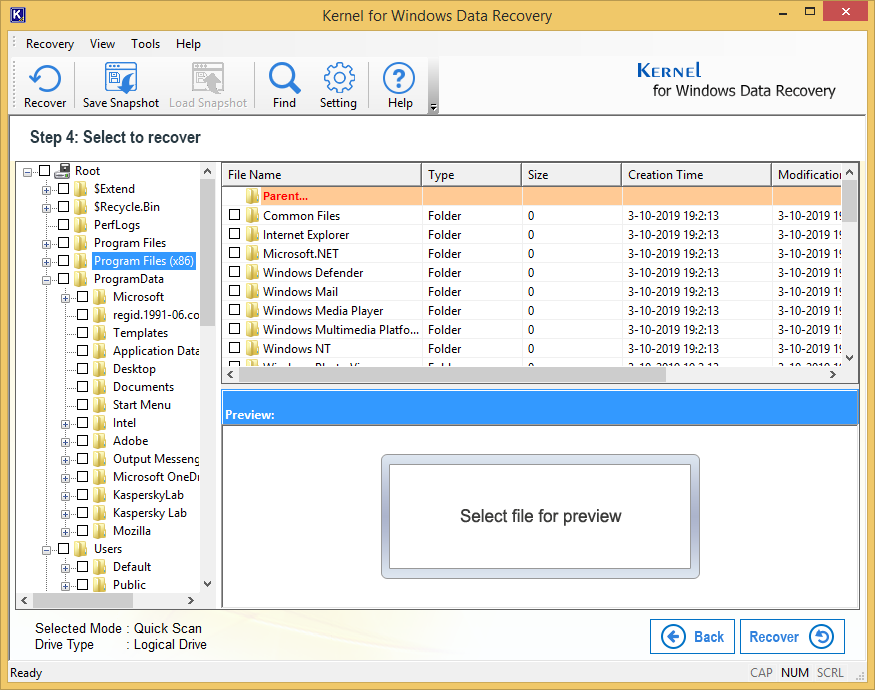
Task: Check the Internet Explorer checkbox
Action: (x=234, y=234)
